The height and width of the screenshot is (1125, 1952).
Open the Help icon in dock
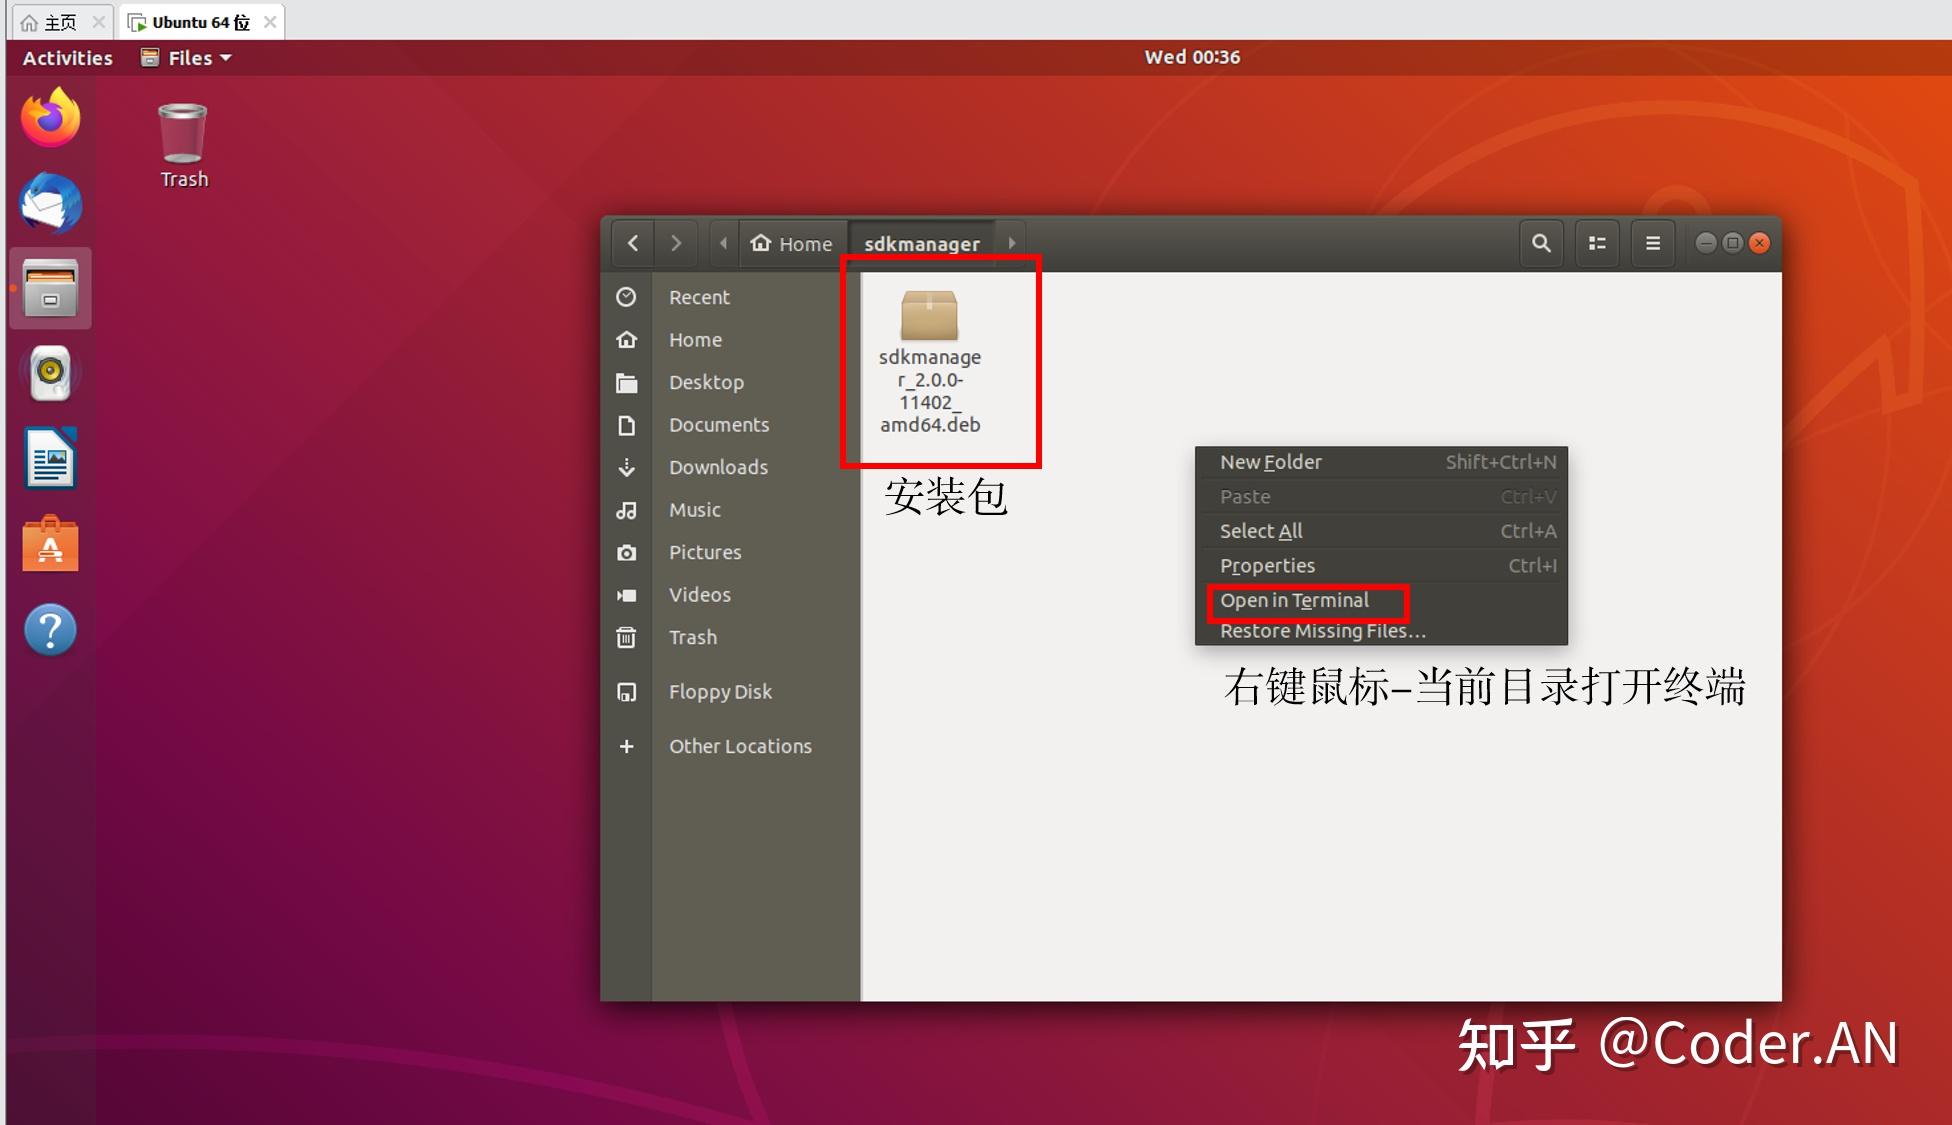tap(50, 630)
